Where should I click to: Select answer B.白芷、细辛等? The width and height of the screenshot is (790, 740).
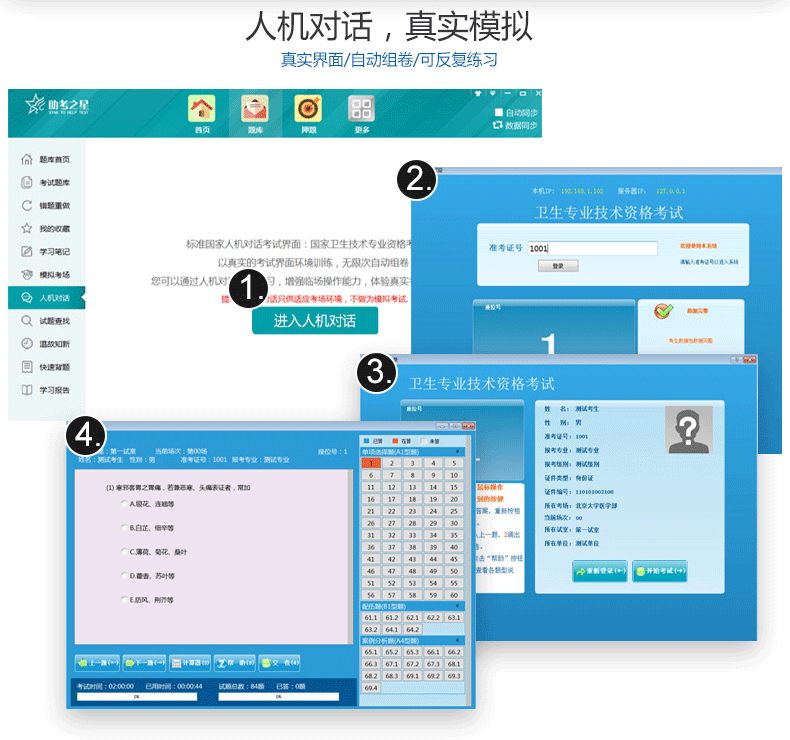tap(124, 528)
